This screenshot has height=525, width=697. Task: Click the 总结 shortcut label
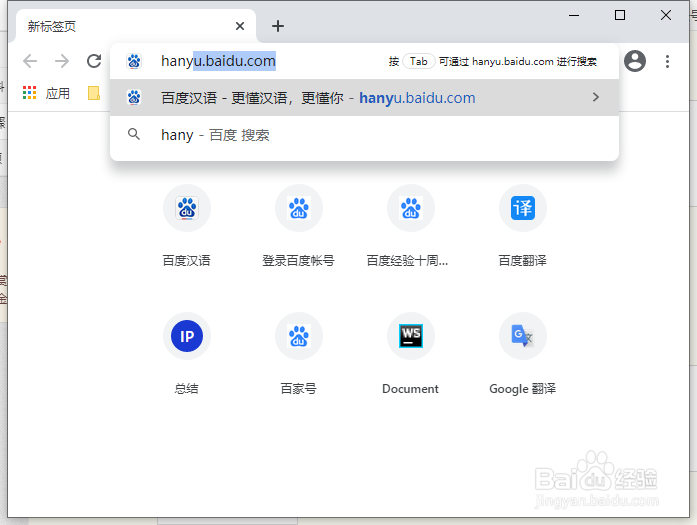pyautogui.click(x=186, y=389)
